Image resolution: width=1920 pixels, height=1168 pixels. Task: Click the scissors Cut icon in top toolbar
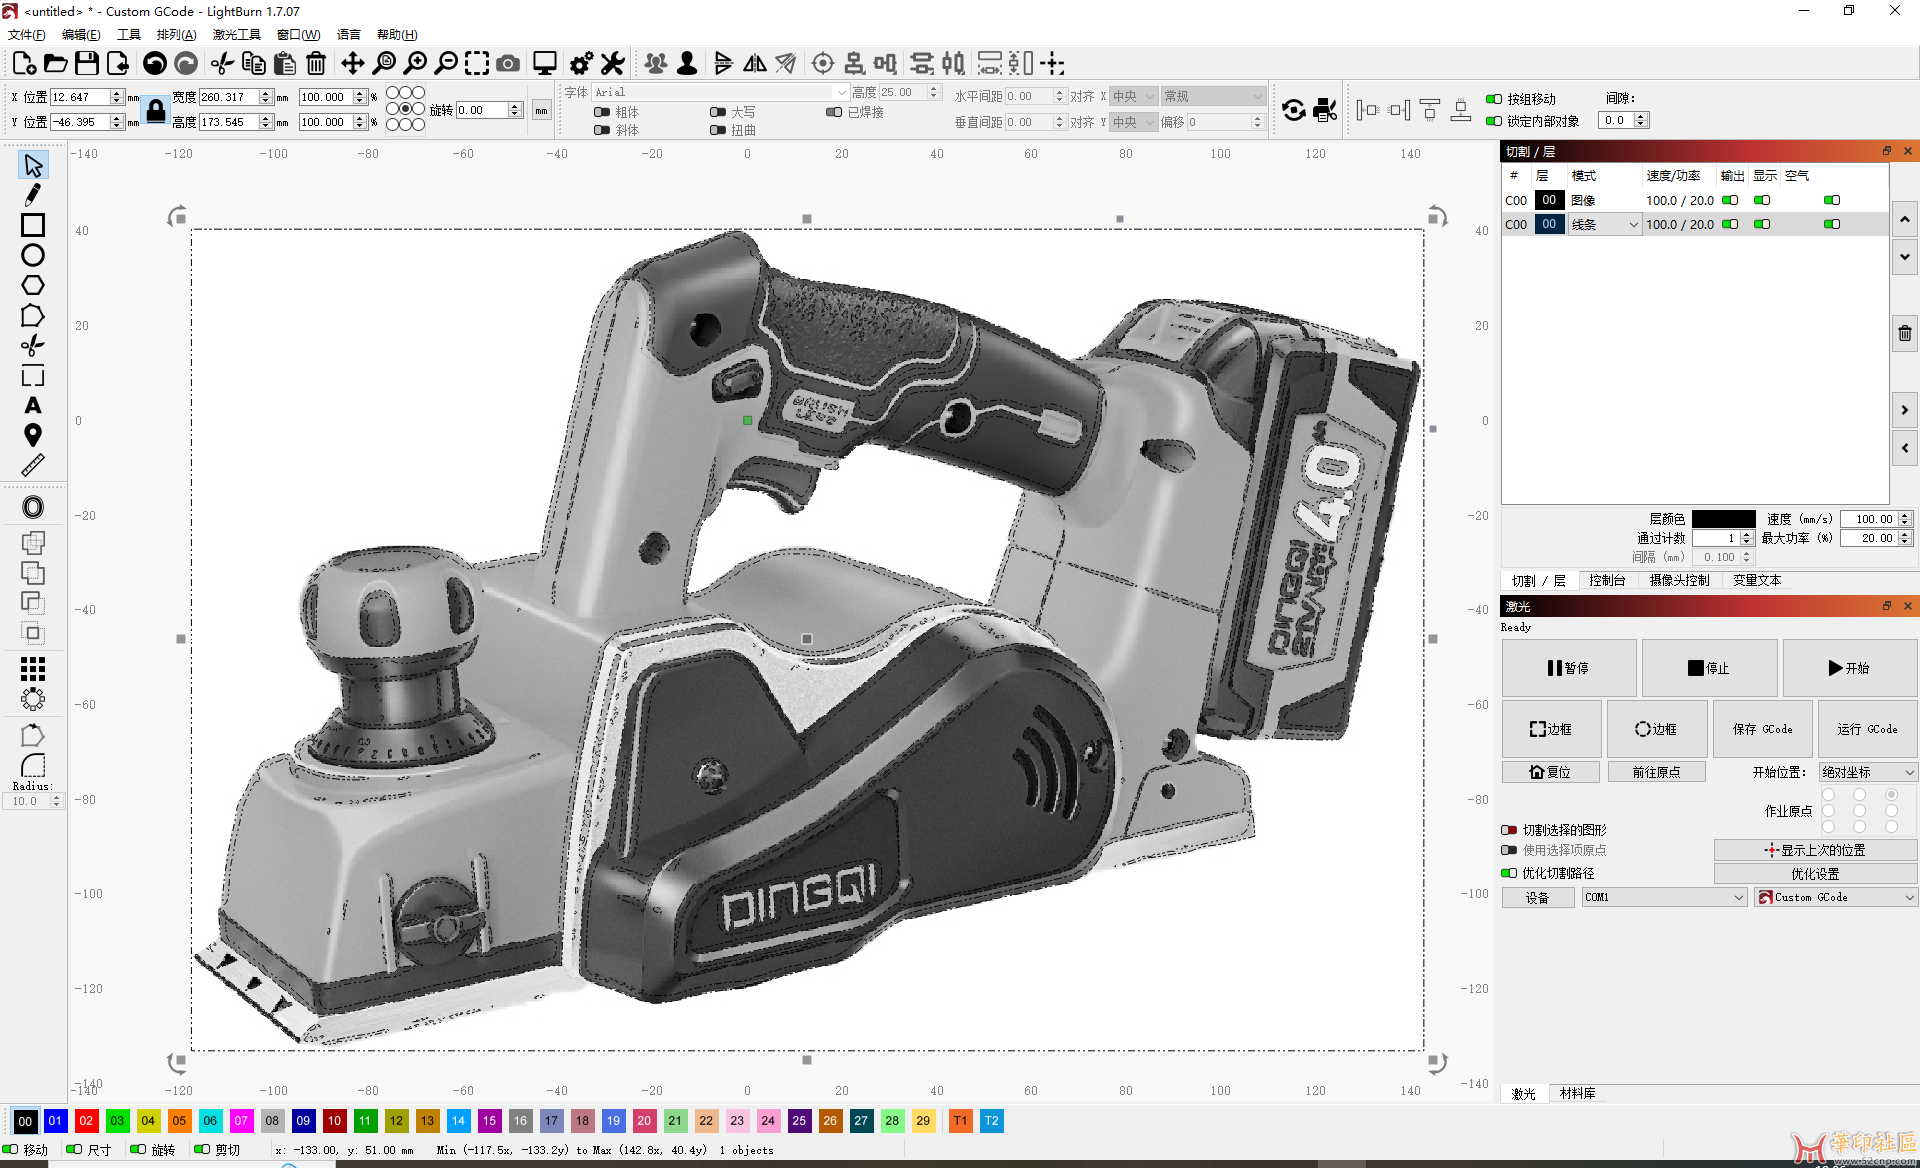coord(222,64)
